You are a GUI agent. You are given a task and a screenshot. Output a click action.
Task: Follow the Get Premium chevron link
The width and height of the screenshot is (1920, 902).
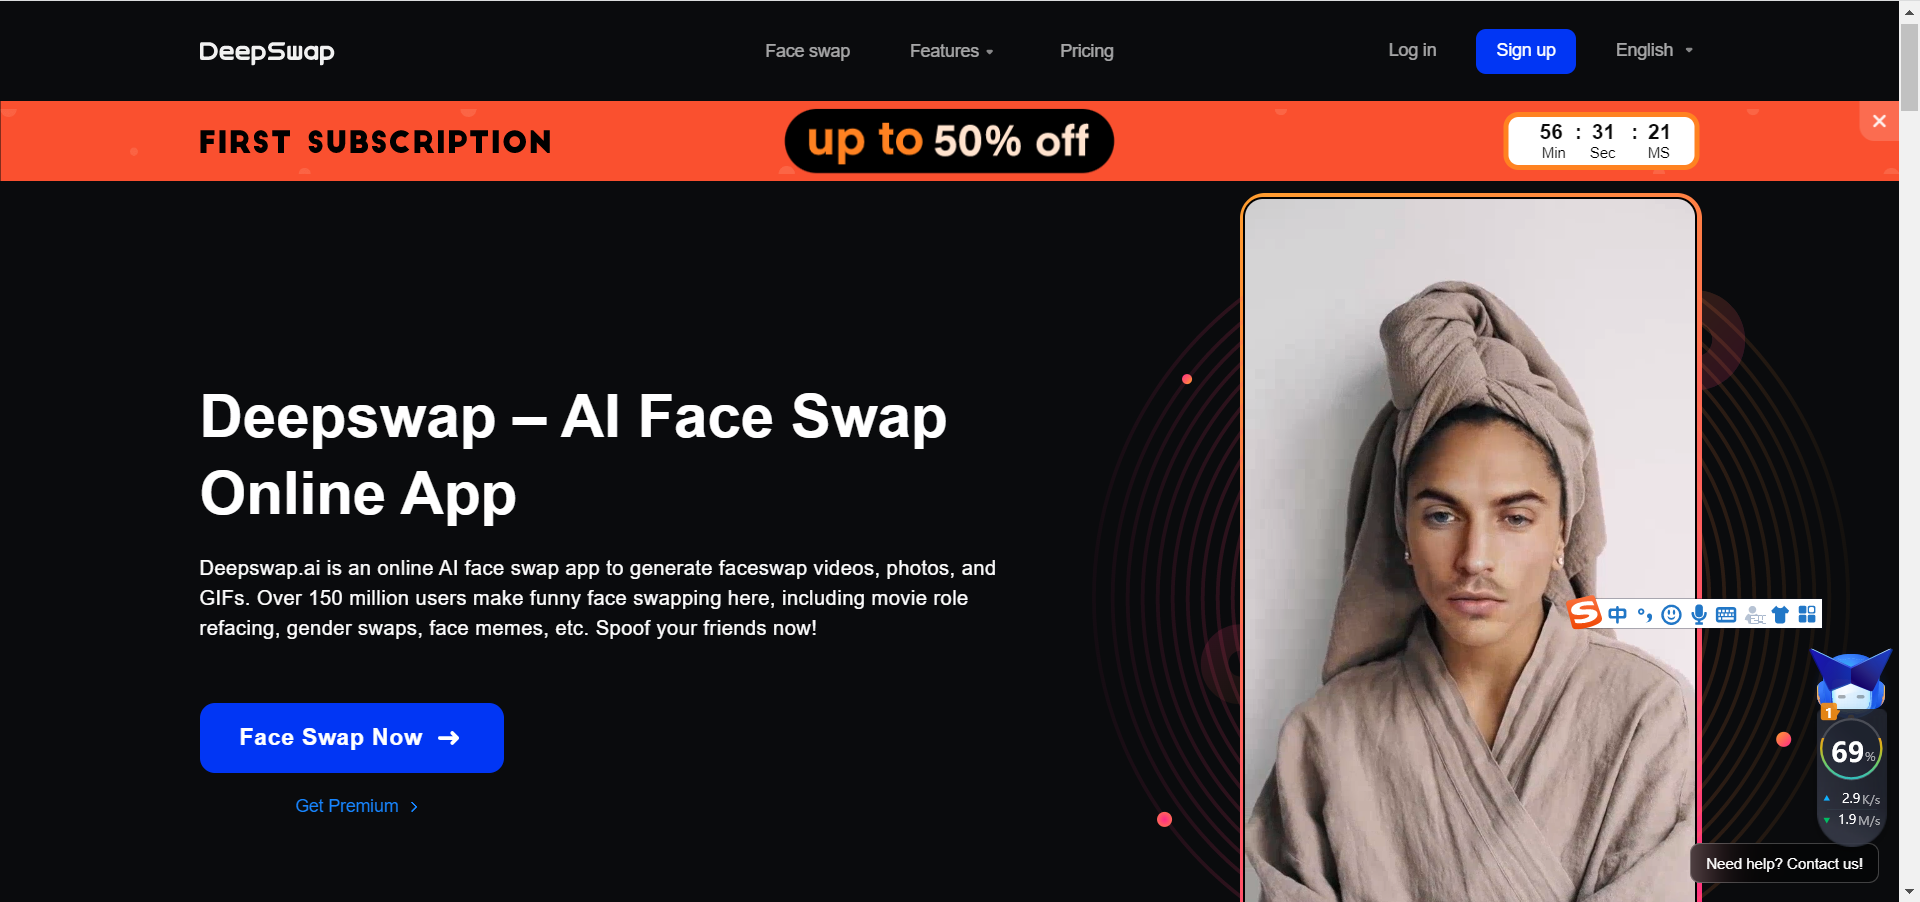[x=357, y=806]
